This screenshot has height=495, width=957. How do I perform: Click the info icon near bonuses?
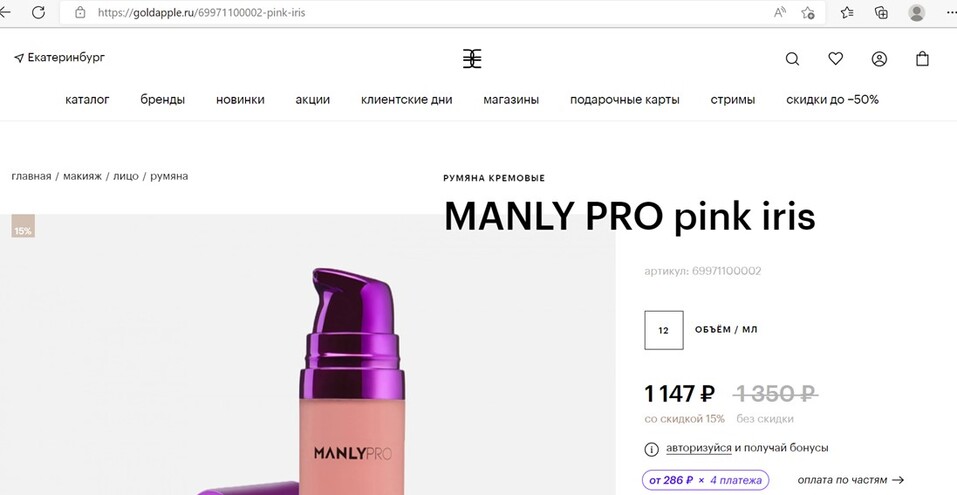[651, 449]
